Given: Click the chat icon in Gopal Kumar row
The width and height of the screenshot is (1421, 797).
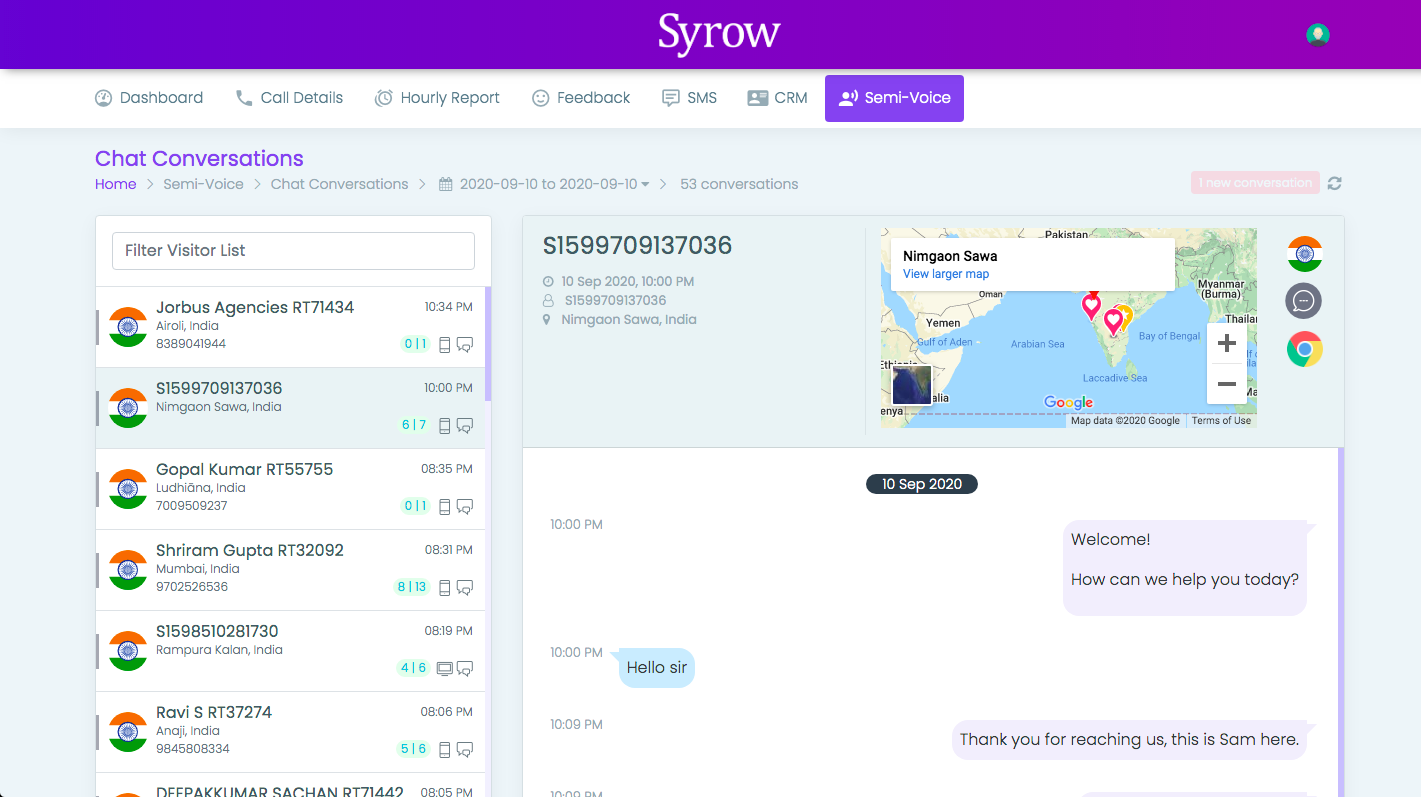Looking at the screenshot, I should (x=465, y=507).
